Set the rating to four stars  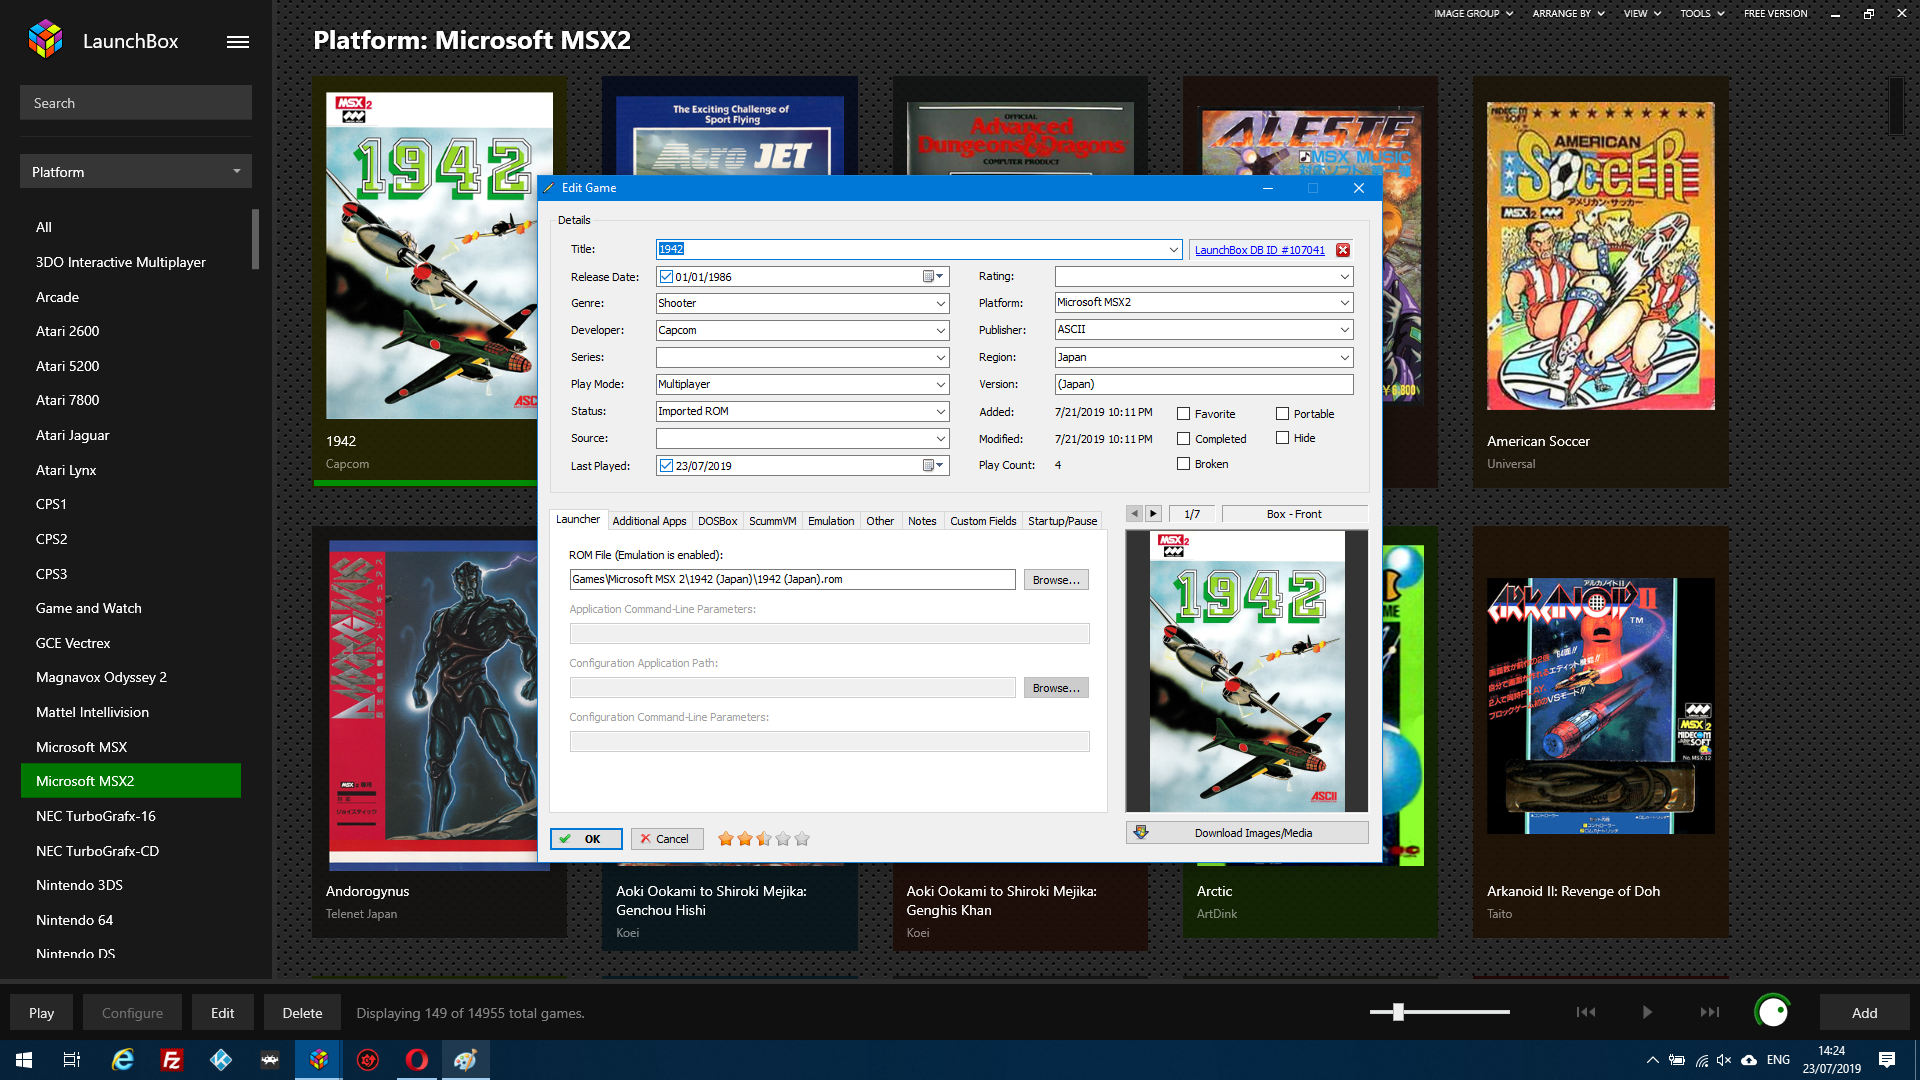point(783,839)
